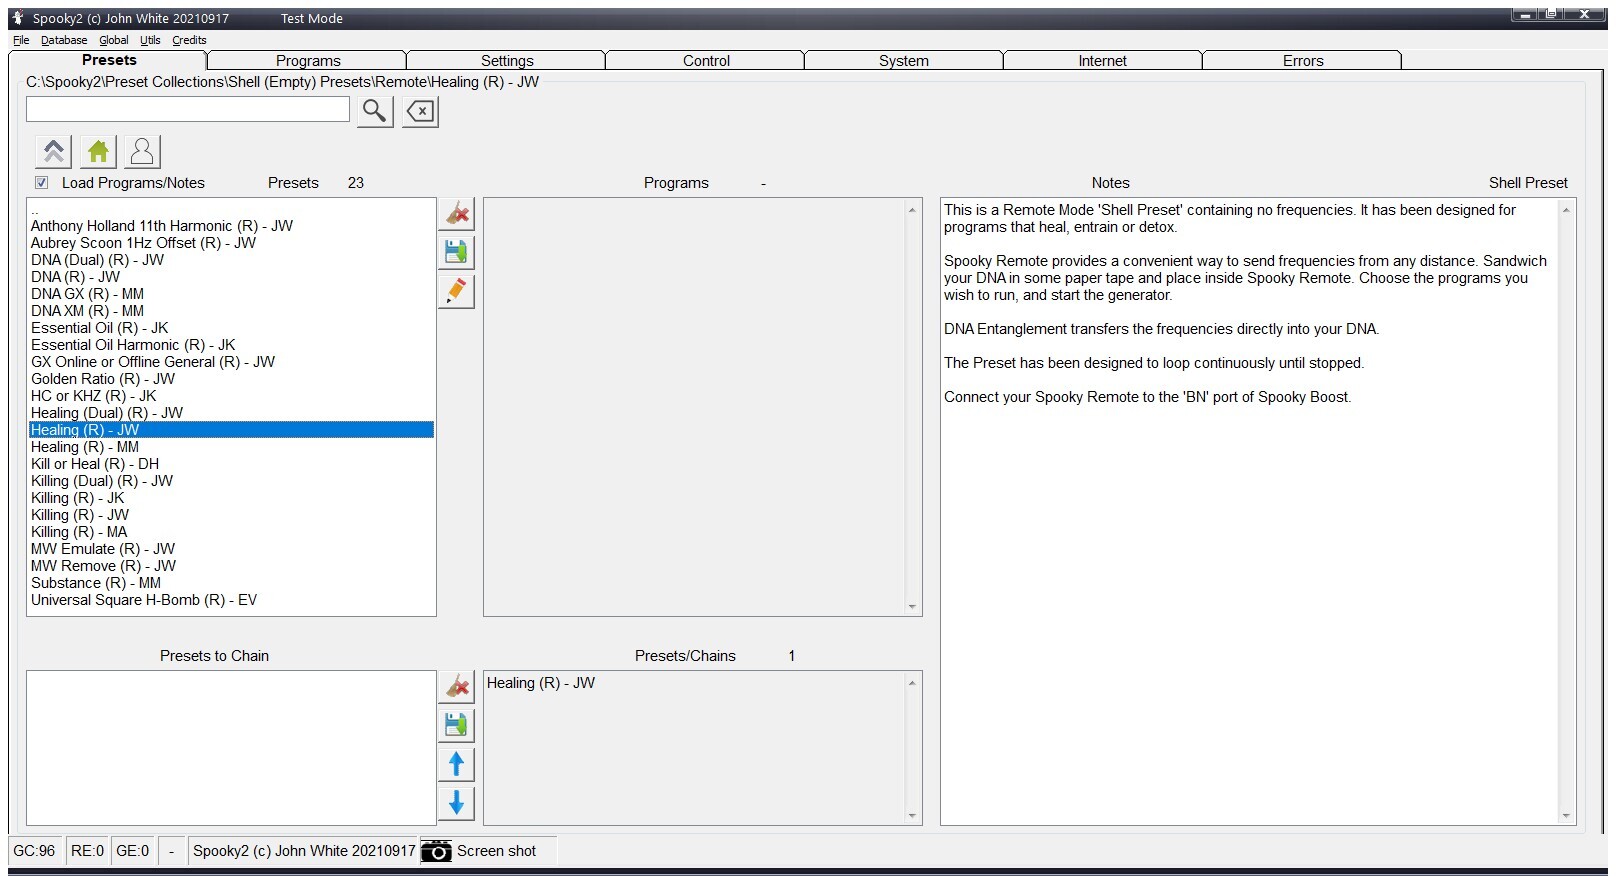Move chain preset down with blue arrow
Image resolution: width=1616 pixels, height=876 pixels.
point(456,803)
